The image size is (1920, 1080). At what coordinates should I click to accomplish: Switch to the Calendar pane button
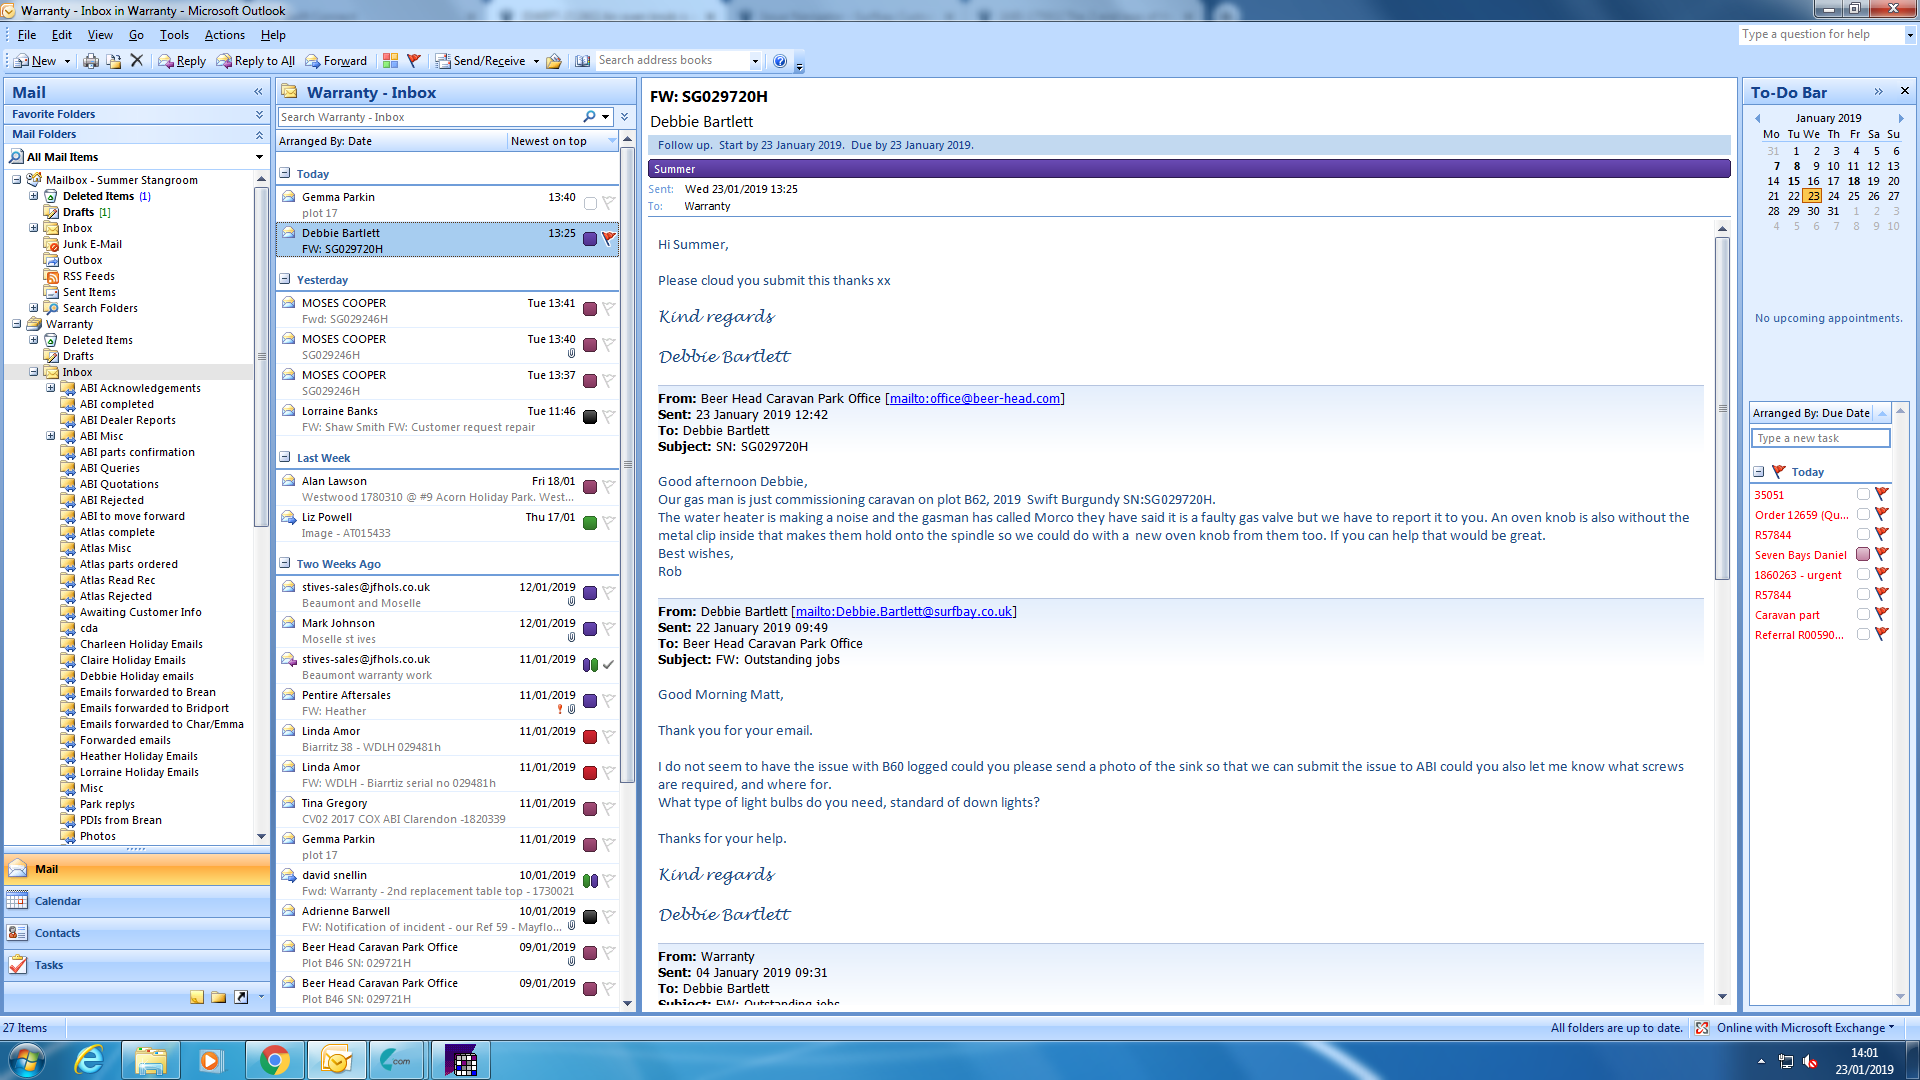(58, 901)
